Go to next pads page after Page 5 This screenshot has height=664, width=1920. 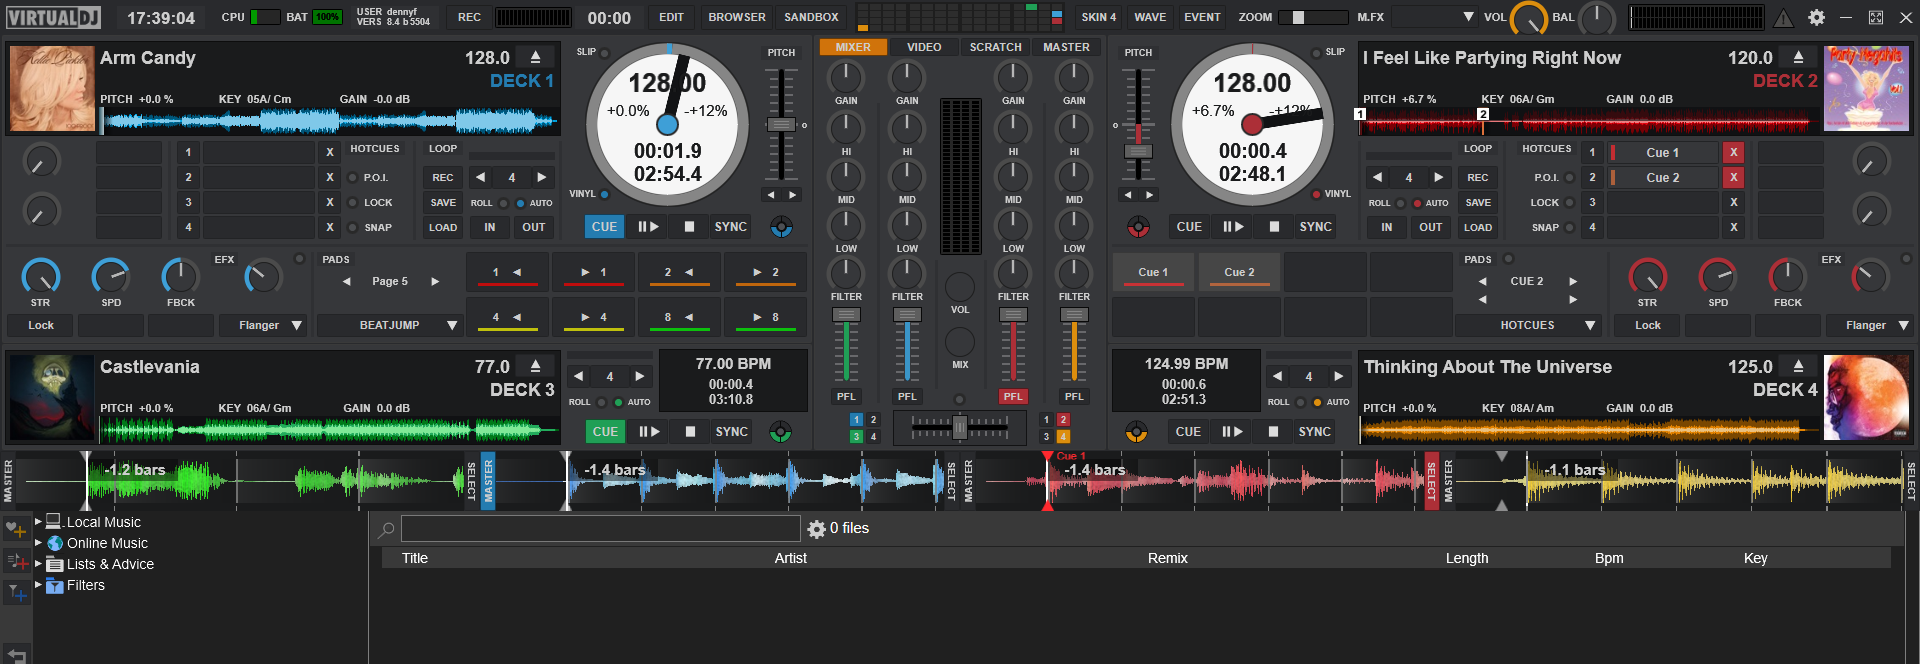[x=435, y=281]
